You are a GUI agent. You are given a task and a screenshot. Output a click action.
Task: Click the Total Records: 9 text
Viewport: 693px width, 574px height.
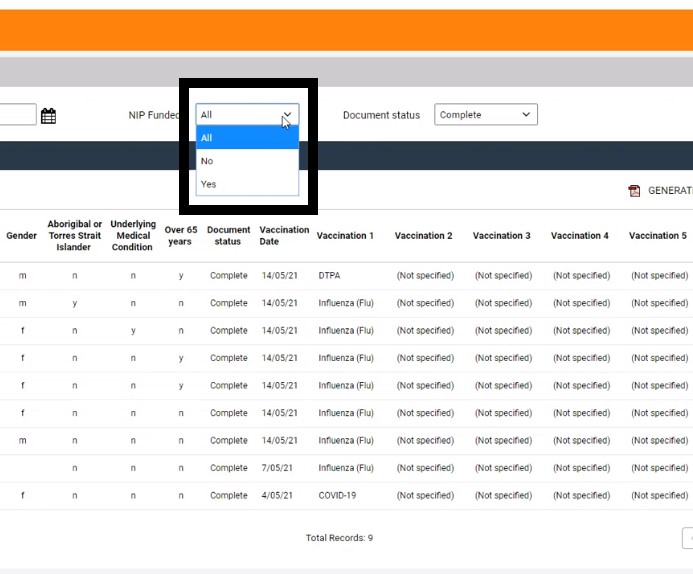339,538
